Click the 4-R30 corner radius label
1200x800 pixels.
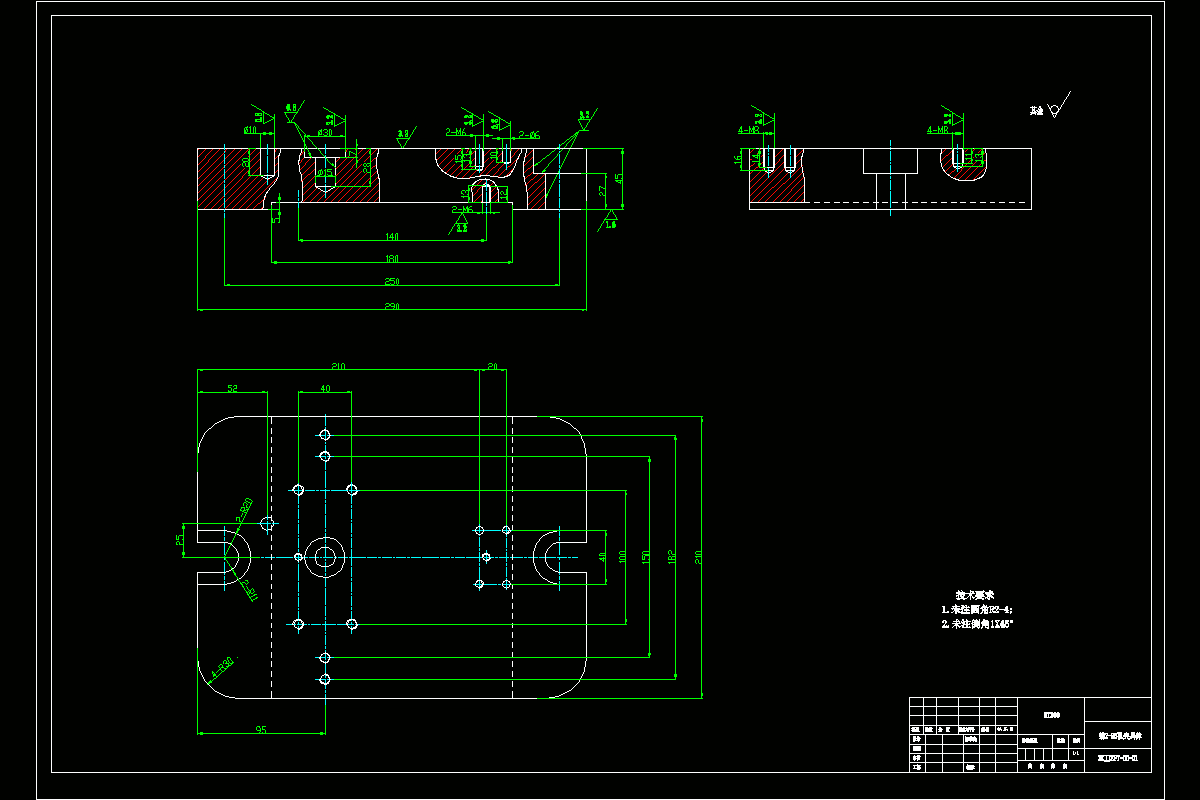pos(221,668)
